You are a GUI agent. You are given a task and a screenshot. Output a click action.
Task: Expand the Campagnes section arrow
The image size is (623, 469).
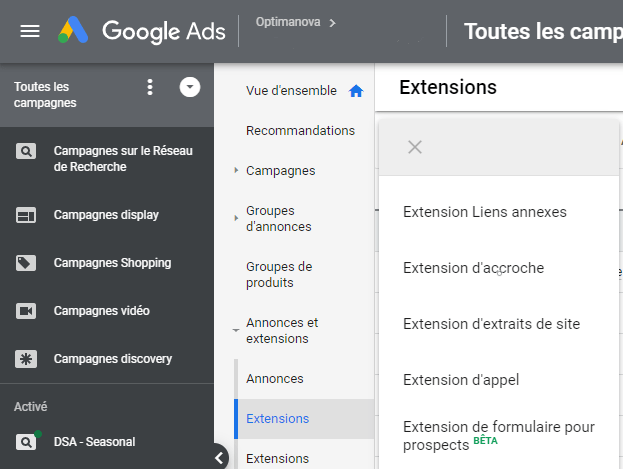click(236, 171)
